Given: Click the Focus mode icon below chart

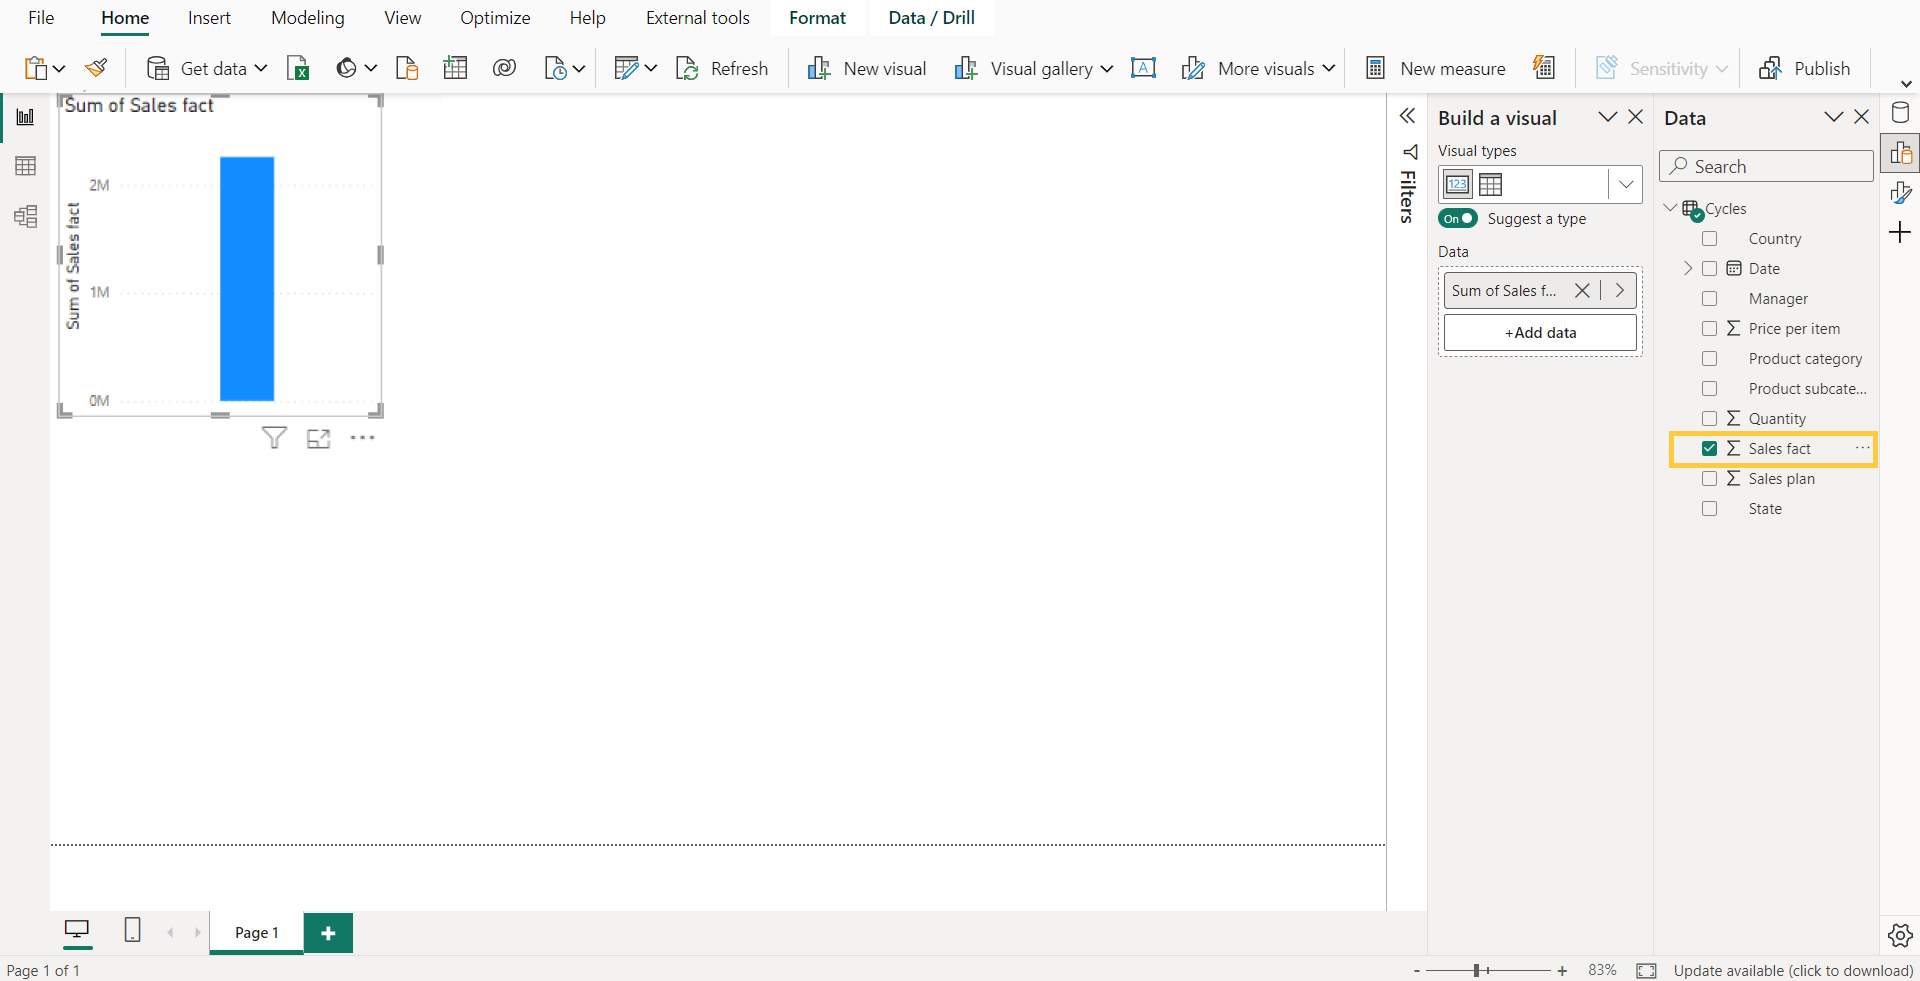Looking at the screenshot, I should [x=318, y=438].
